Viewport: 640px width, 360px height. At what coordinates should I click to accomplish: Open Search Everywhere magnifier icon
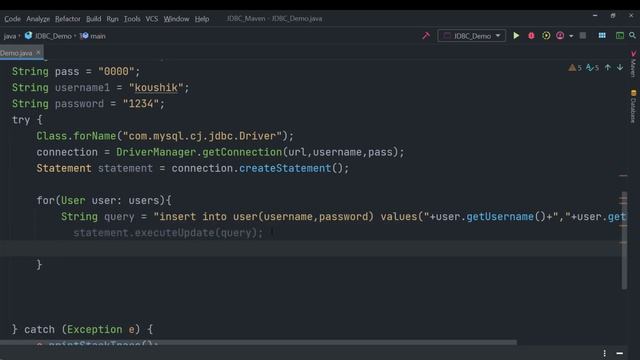point(632,36)
